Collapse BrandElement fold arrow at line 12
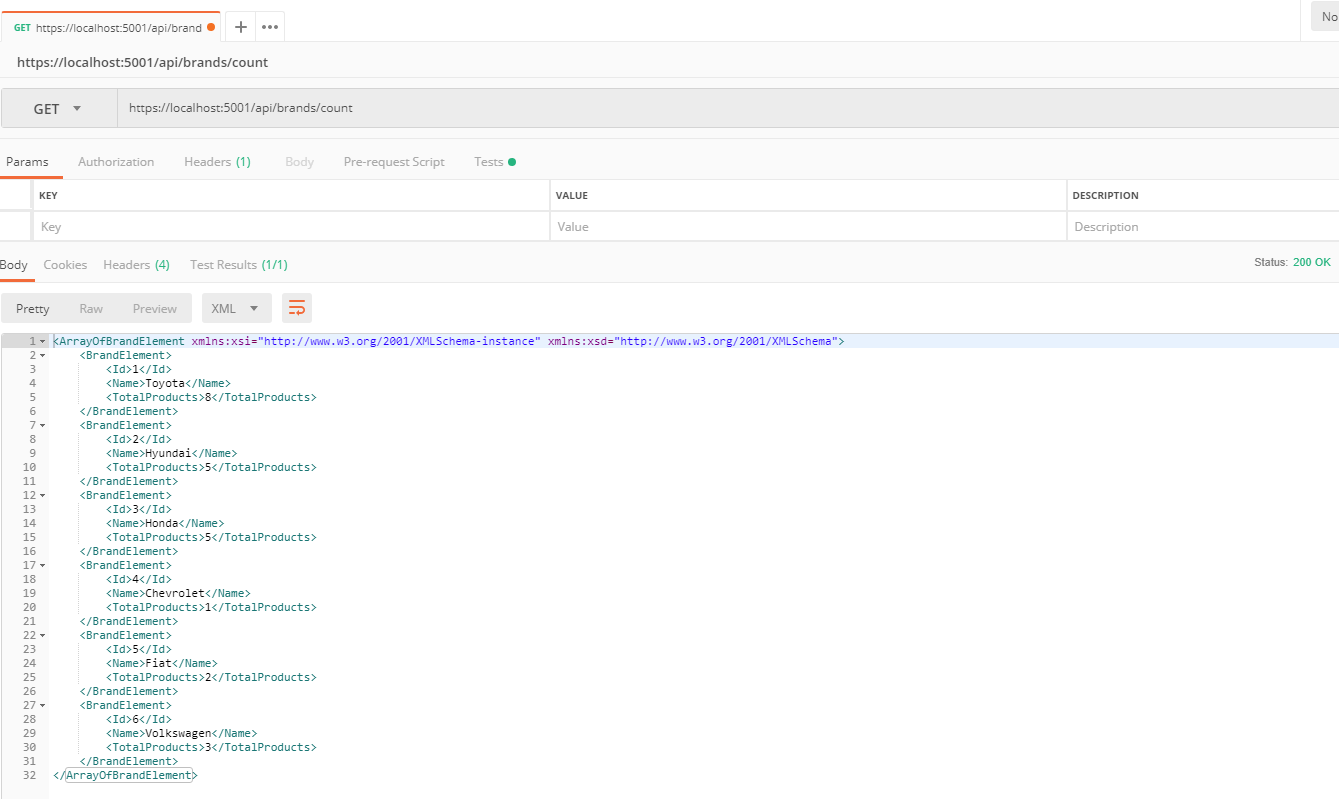Screen dimensions: 1339x799 (43, 496)
